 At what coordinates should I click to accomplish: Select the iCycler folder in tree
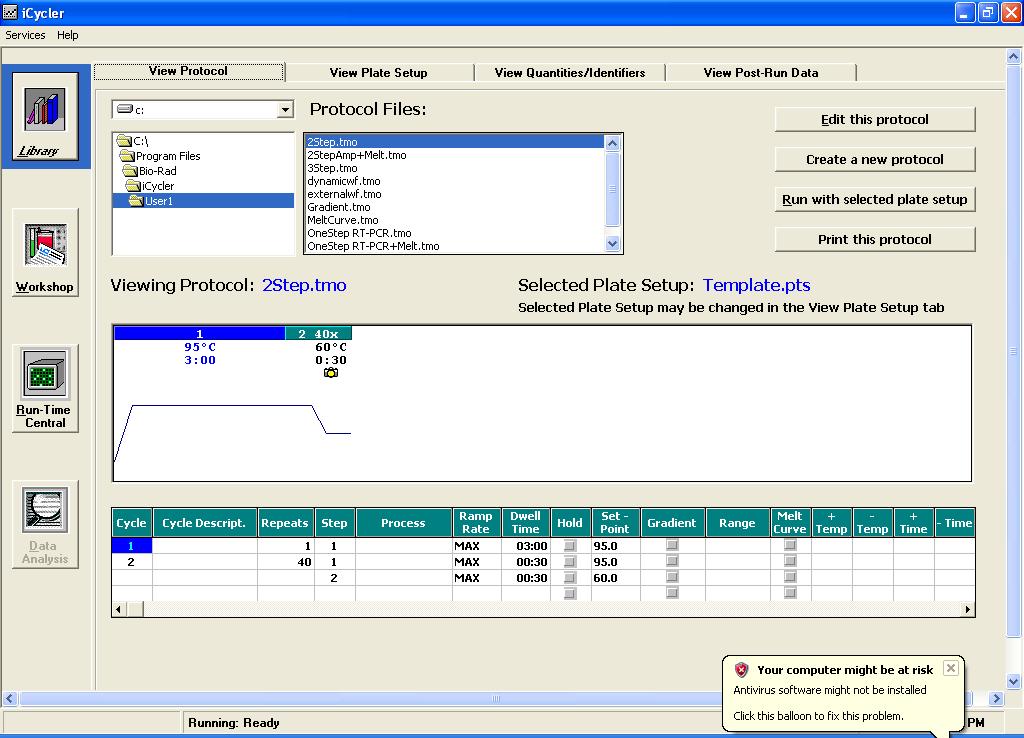point(150,186)
